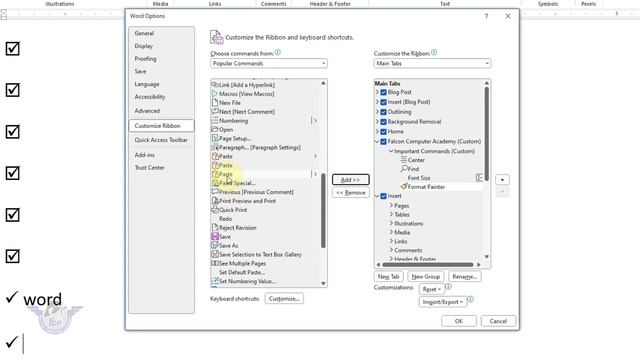Confirm the dialog with OK
This screenshot has height=360, width=640.
pyautogui.click(x=459, y=321)
